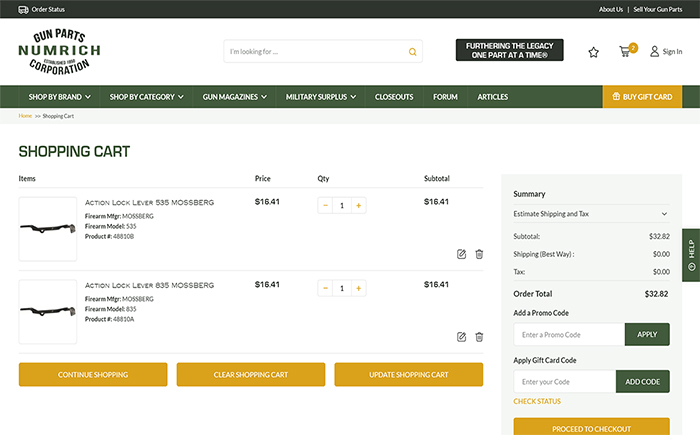The height and width of the screenshot is (435, 700).
Task: Expand Estimate Shipping and Tax section
Action: point(591,214)
